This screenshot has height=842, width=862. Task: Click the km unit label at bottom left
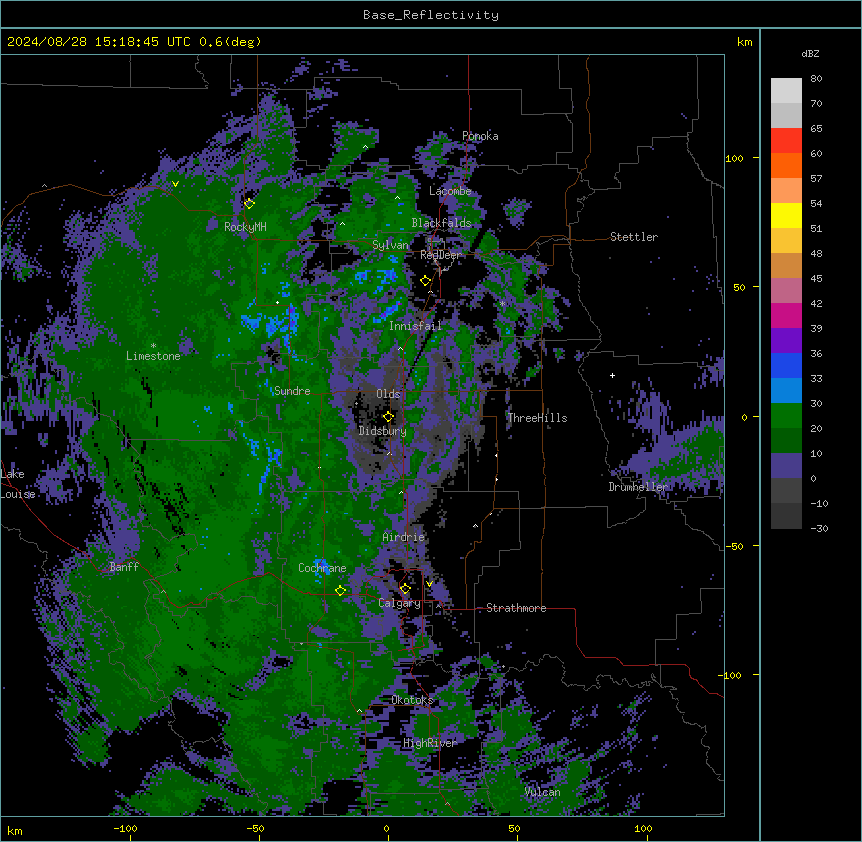pyautogui.click(x=15, y=830)
